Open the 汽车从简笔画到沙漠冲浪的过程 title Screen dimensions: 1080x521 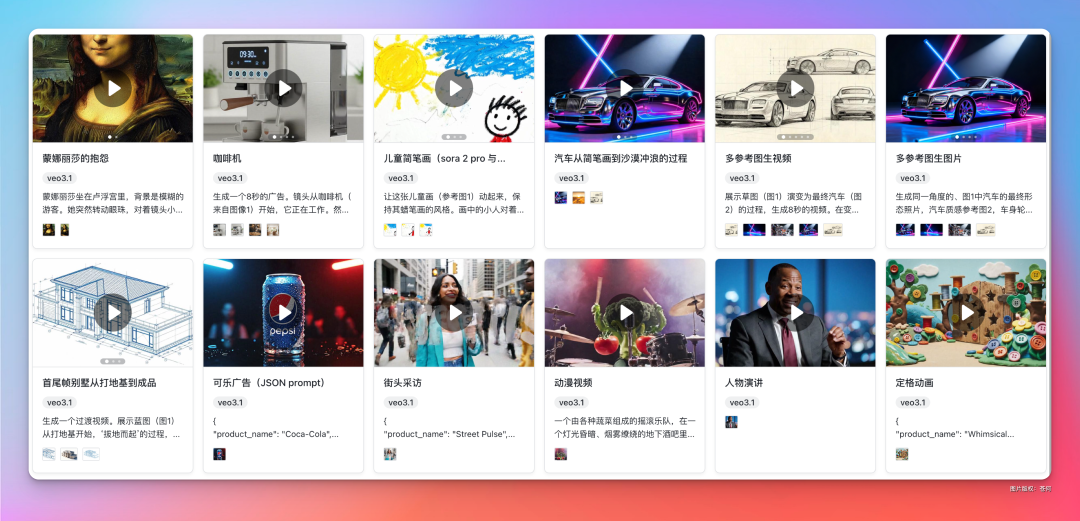pyautogui.click(x=621, y=159)
